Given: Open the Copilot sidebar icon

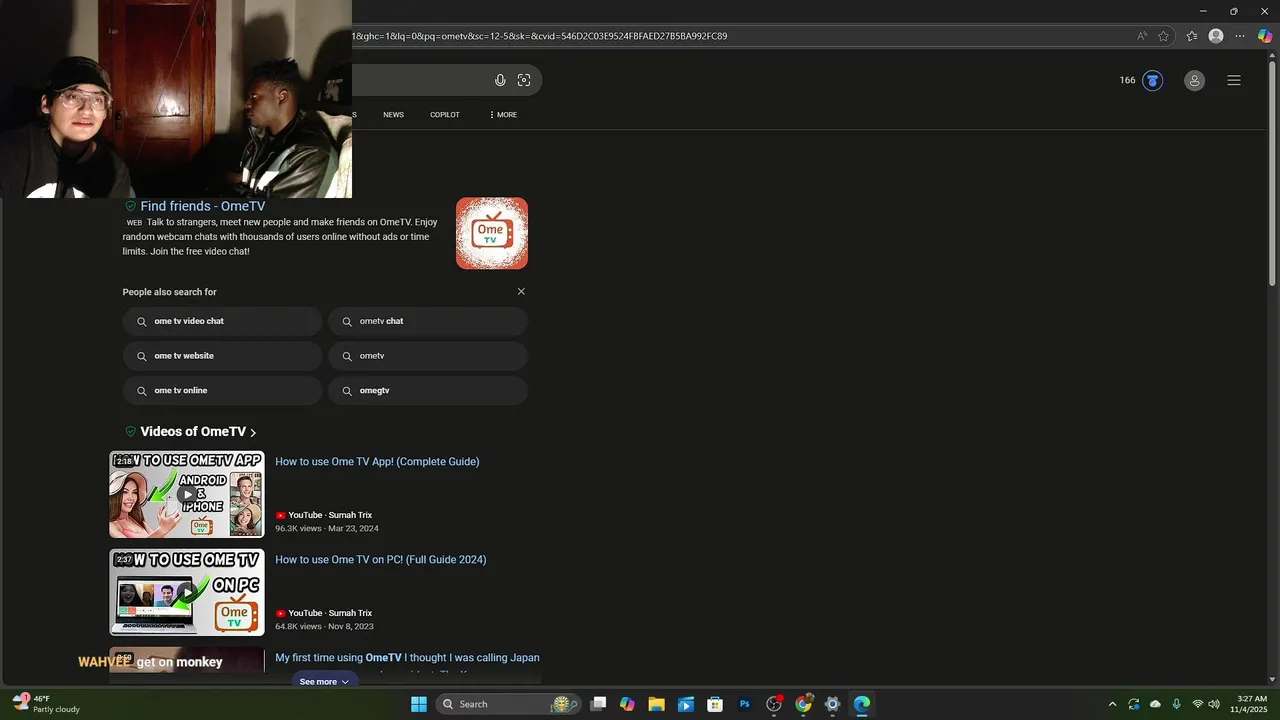Looking at the screenshot, I should tap(1265, 36).
